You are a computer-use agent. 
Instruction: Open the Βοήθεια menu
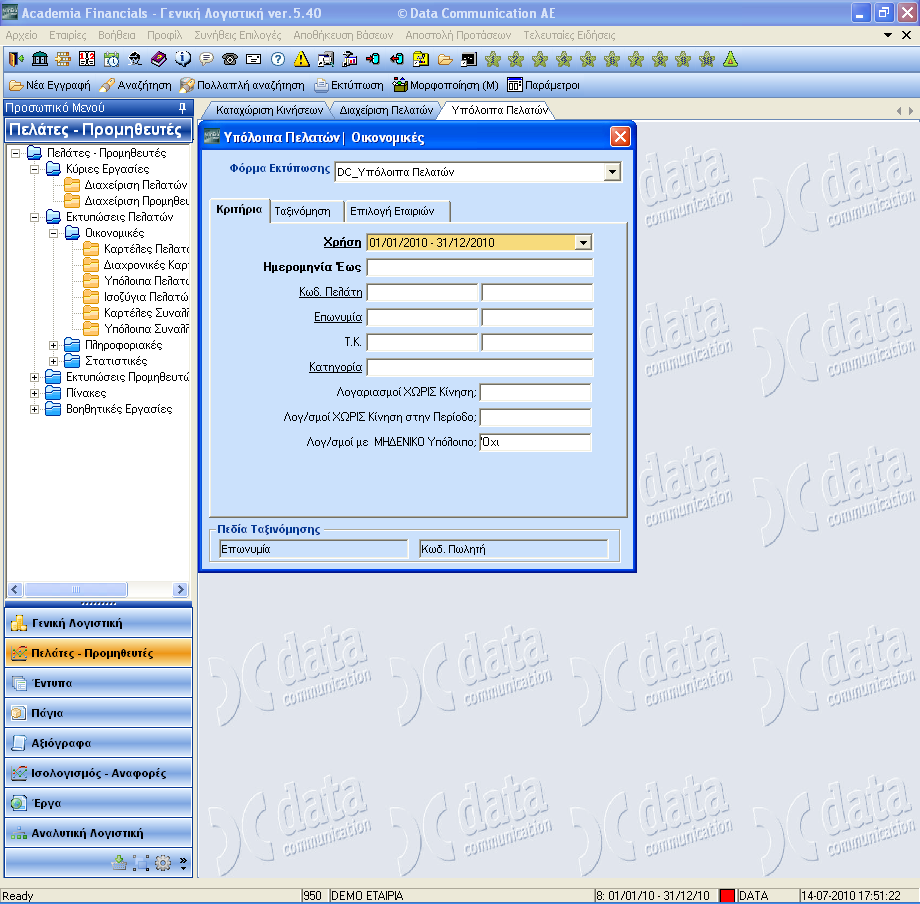(x=116, y=35)
